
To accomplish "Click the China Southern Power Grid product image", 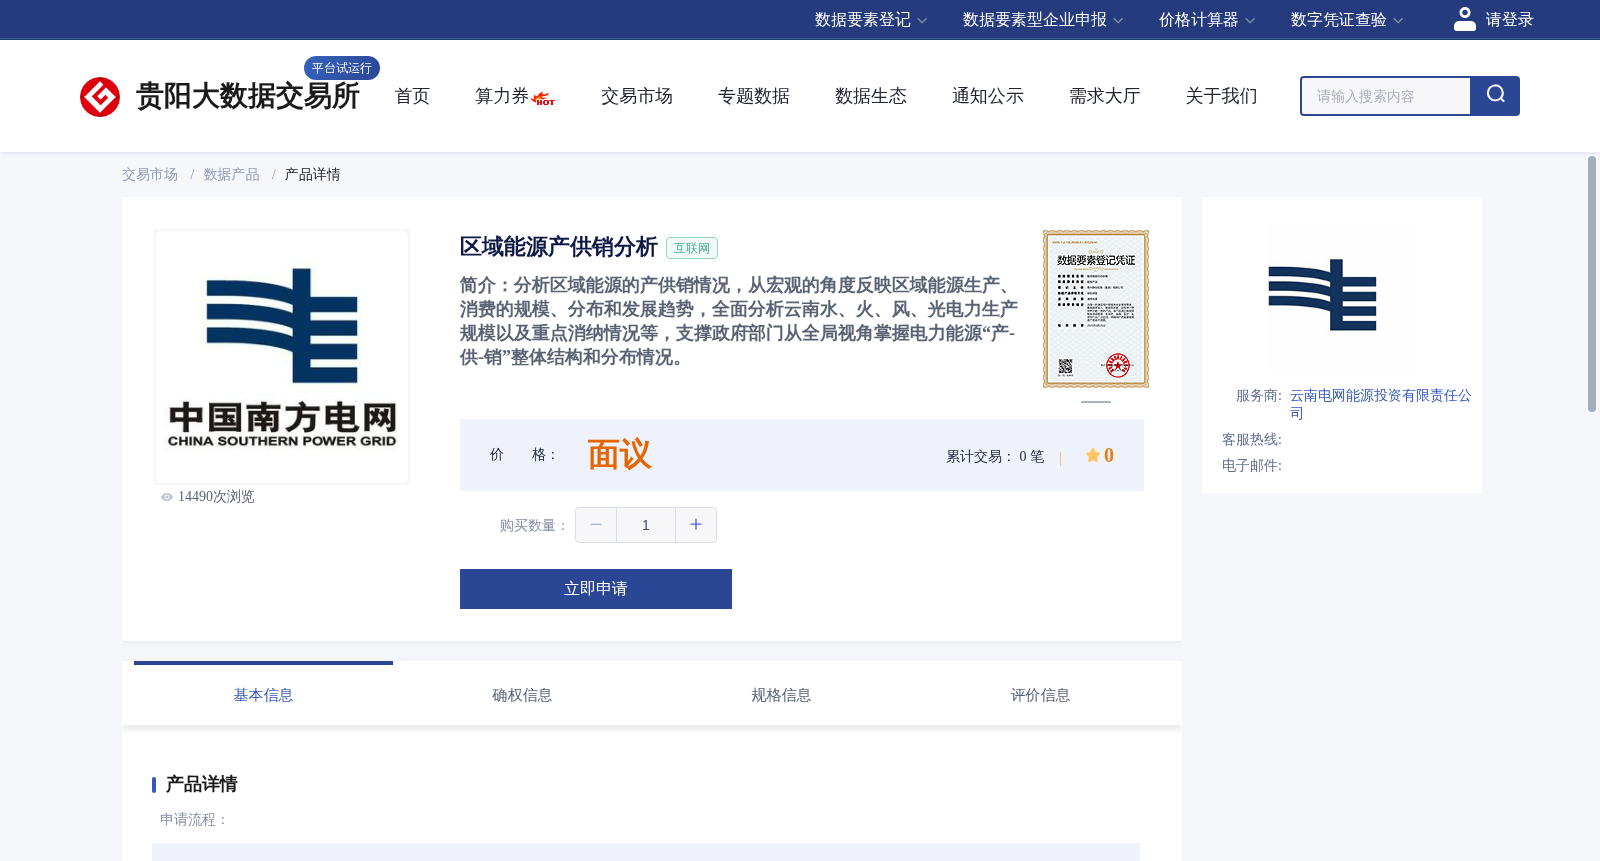I will click(282, 357).
